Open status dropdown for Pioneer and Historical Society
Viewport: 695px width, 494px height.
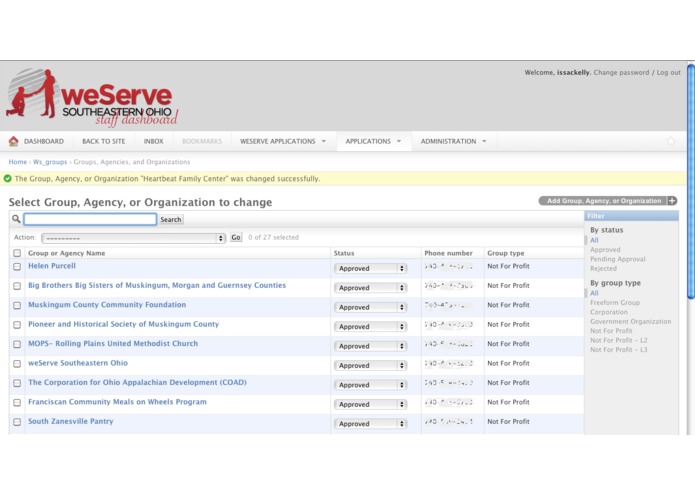[x=371, y=327]
